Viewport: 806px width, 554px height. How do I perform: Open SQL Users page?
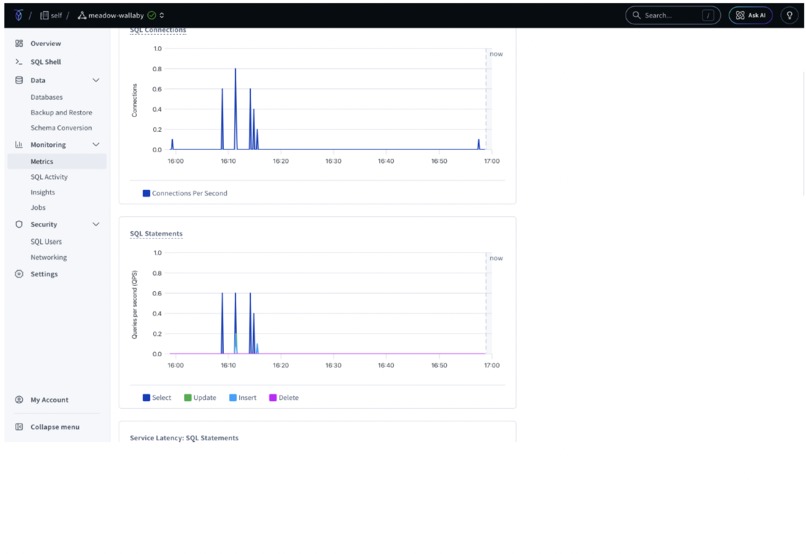pyautogui.click(x=46, y=242)
